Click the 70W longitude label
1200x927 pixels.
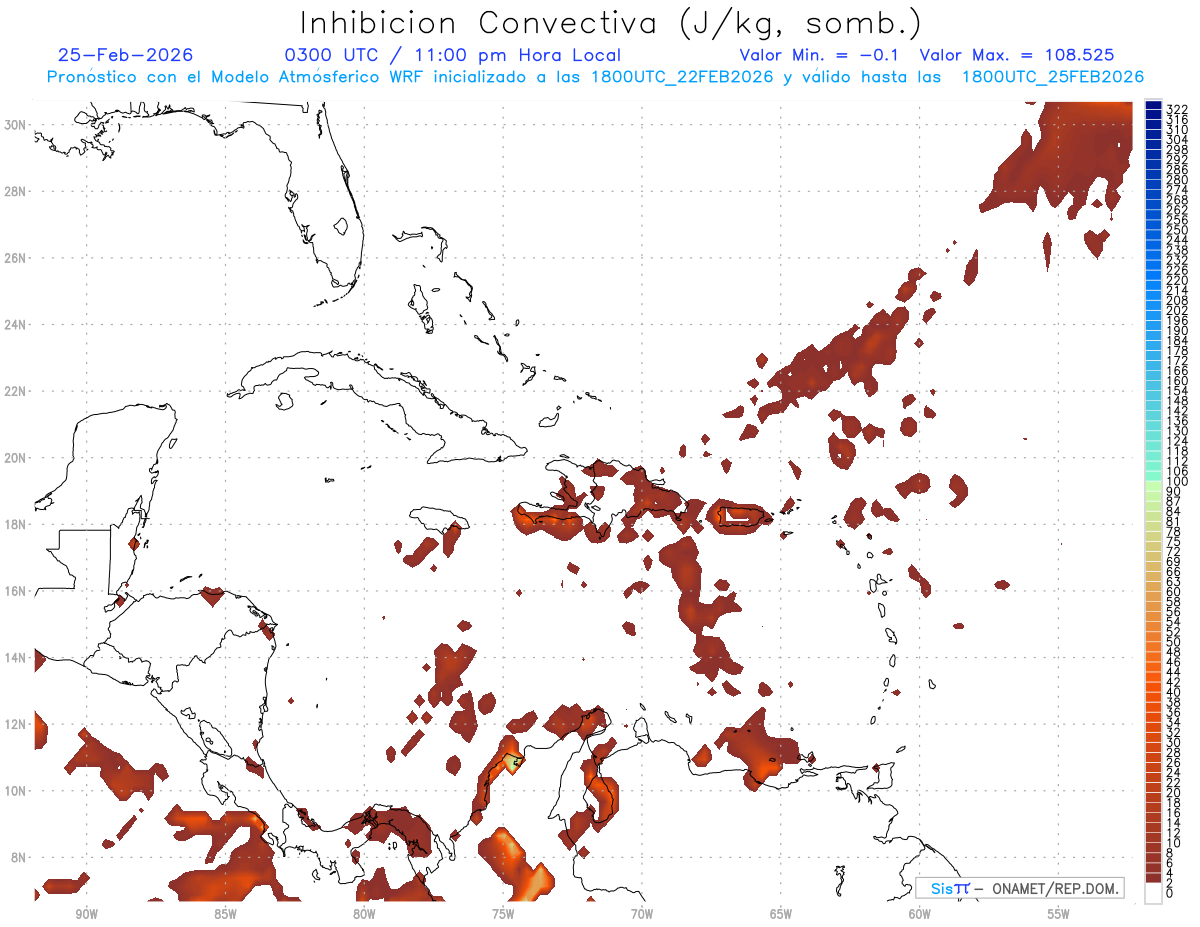pyautogui.click(x=642, y=914)
